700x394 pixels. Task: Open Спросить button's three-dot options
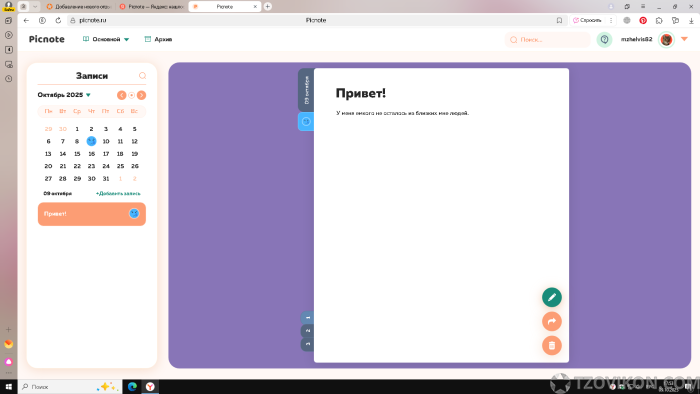click(611, 20)
